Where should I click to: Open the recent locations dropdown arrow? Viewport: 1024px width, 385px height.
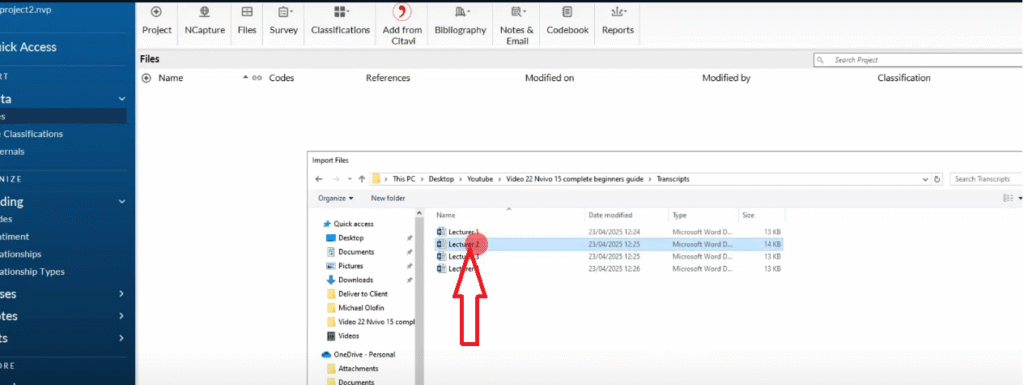(x=349, y=179)
